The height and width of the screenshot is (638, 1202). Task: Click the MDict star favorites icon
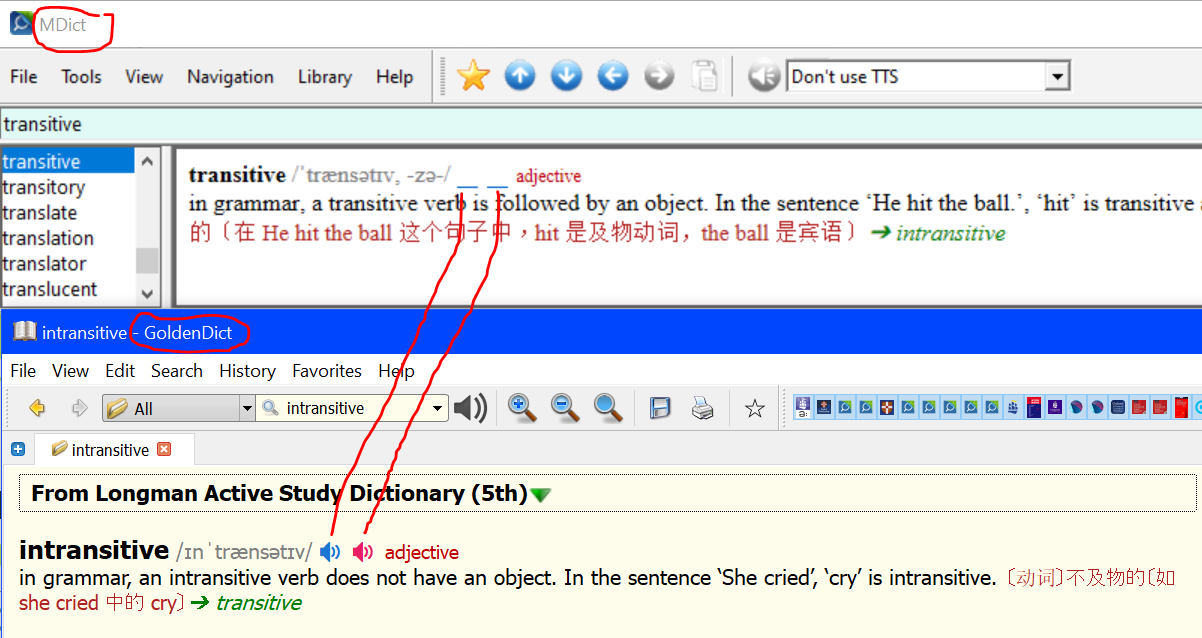click(473, 76)
